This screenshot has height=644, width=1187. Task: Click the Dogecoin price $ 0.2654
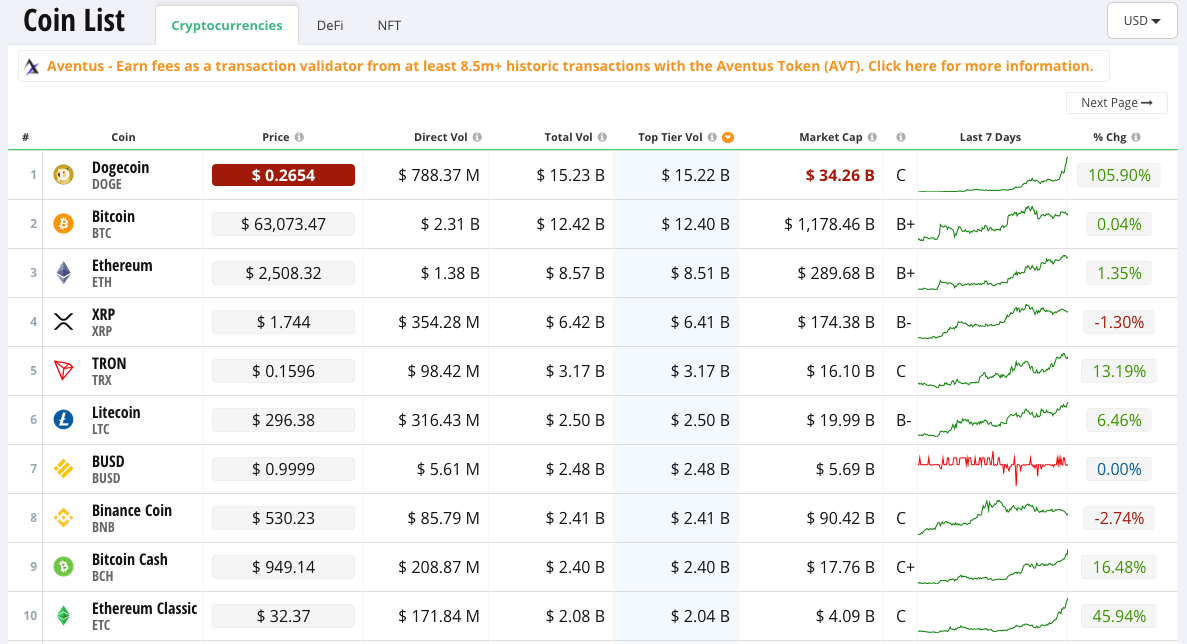click(x=283, y=175)
